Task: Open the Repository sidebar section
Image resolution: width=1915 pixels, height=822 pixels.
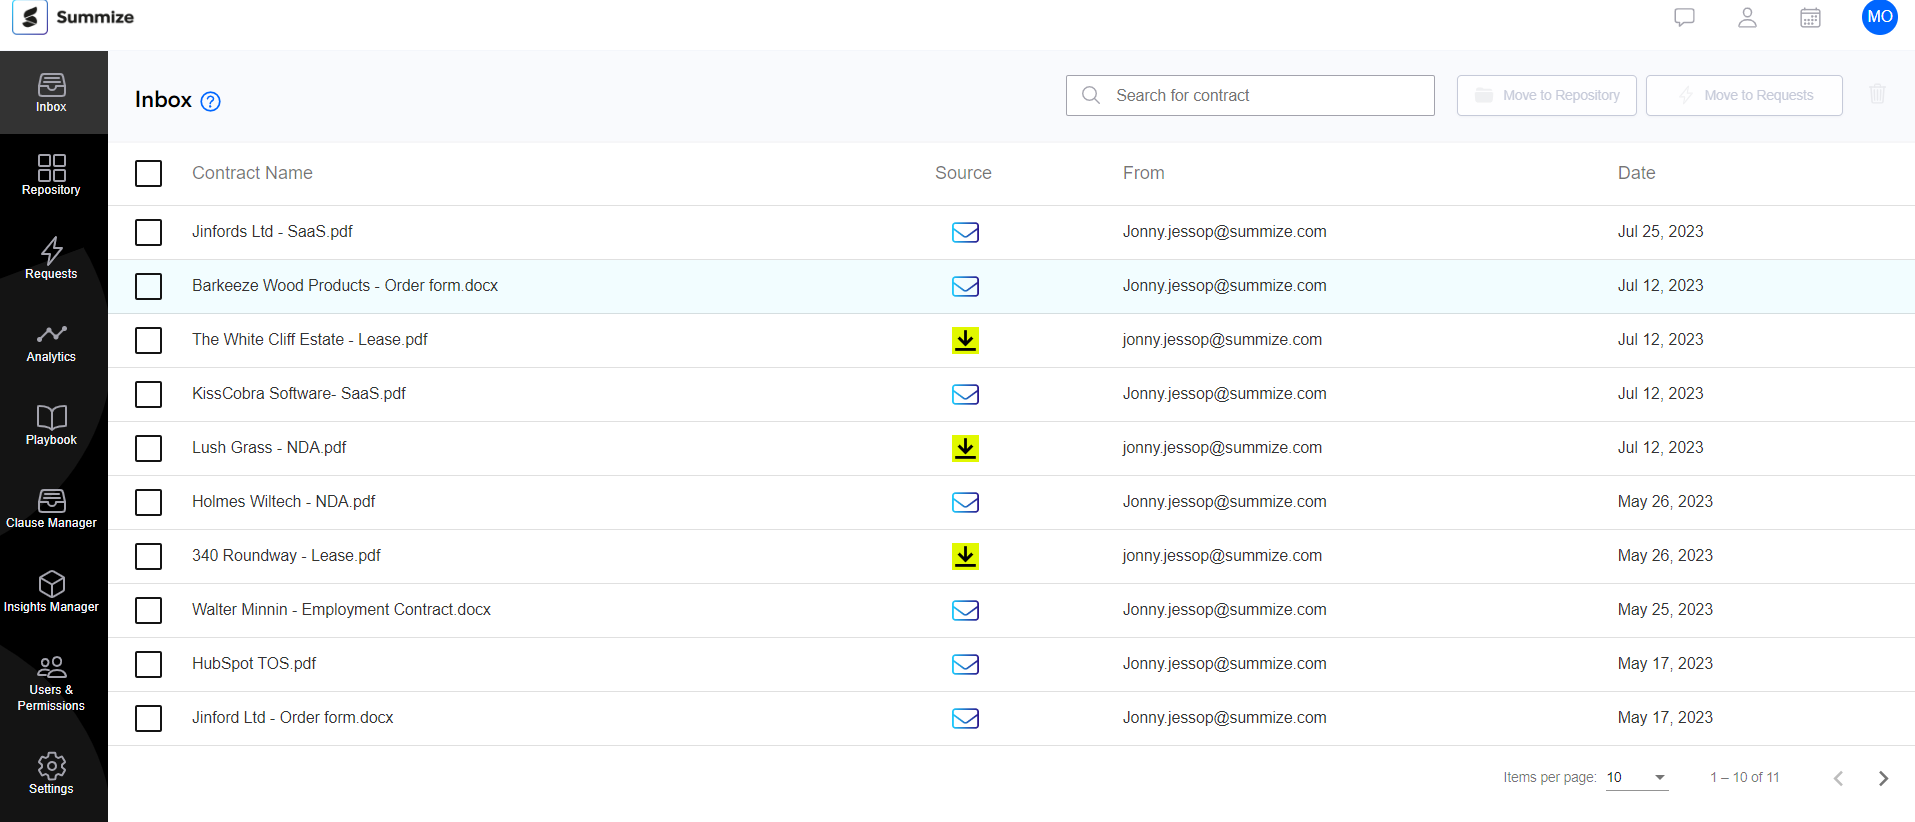Action: click(x=52, y=176)
